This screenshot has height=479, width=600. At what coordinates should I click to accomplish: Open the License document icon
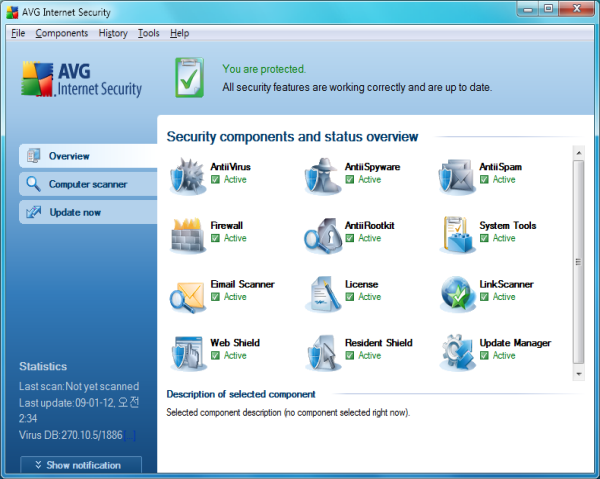pyautogui.click(x=323, y=294)
